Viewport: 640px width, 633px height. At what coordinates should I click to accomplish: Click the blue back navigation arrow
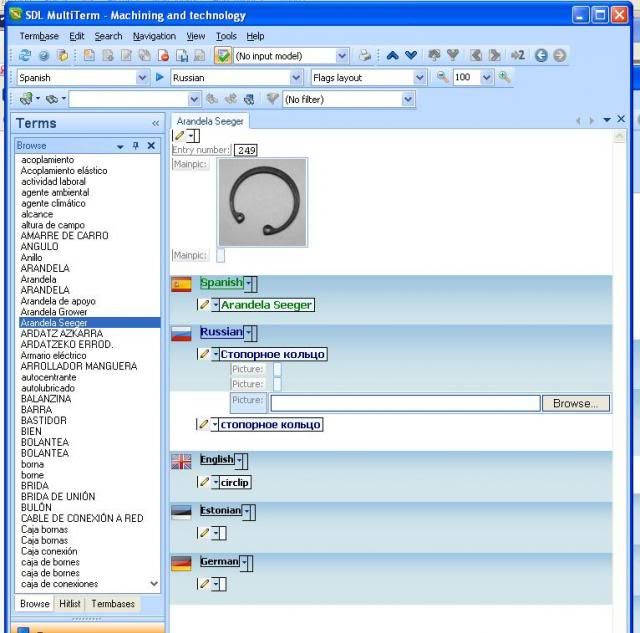tap(541, 55)
